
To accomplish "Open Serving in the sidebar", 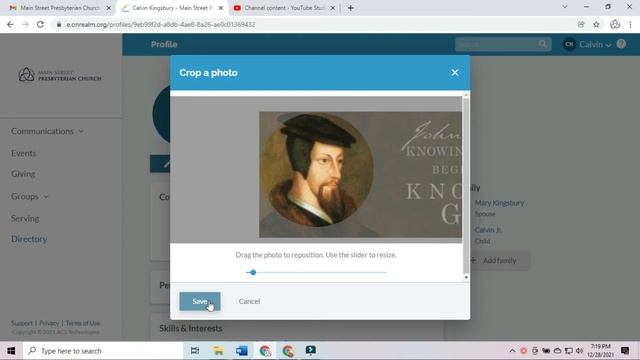I will click(25, 218).
